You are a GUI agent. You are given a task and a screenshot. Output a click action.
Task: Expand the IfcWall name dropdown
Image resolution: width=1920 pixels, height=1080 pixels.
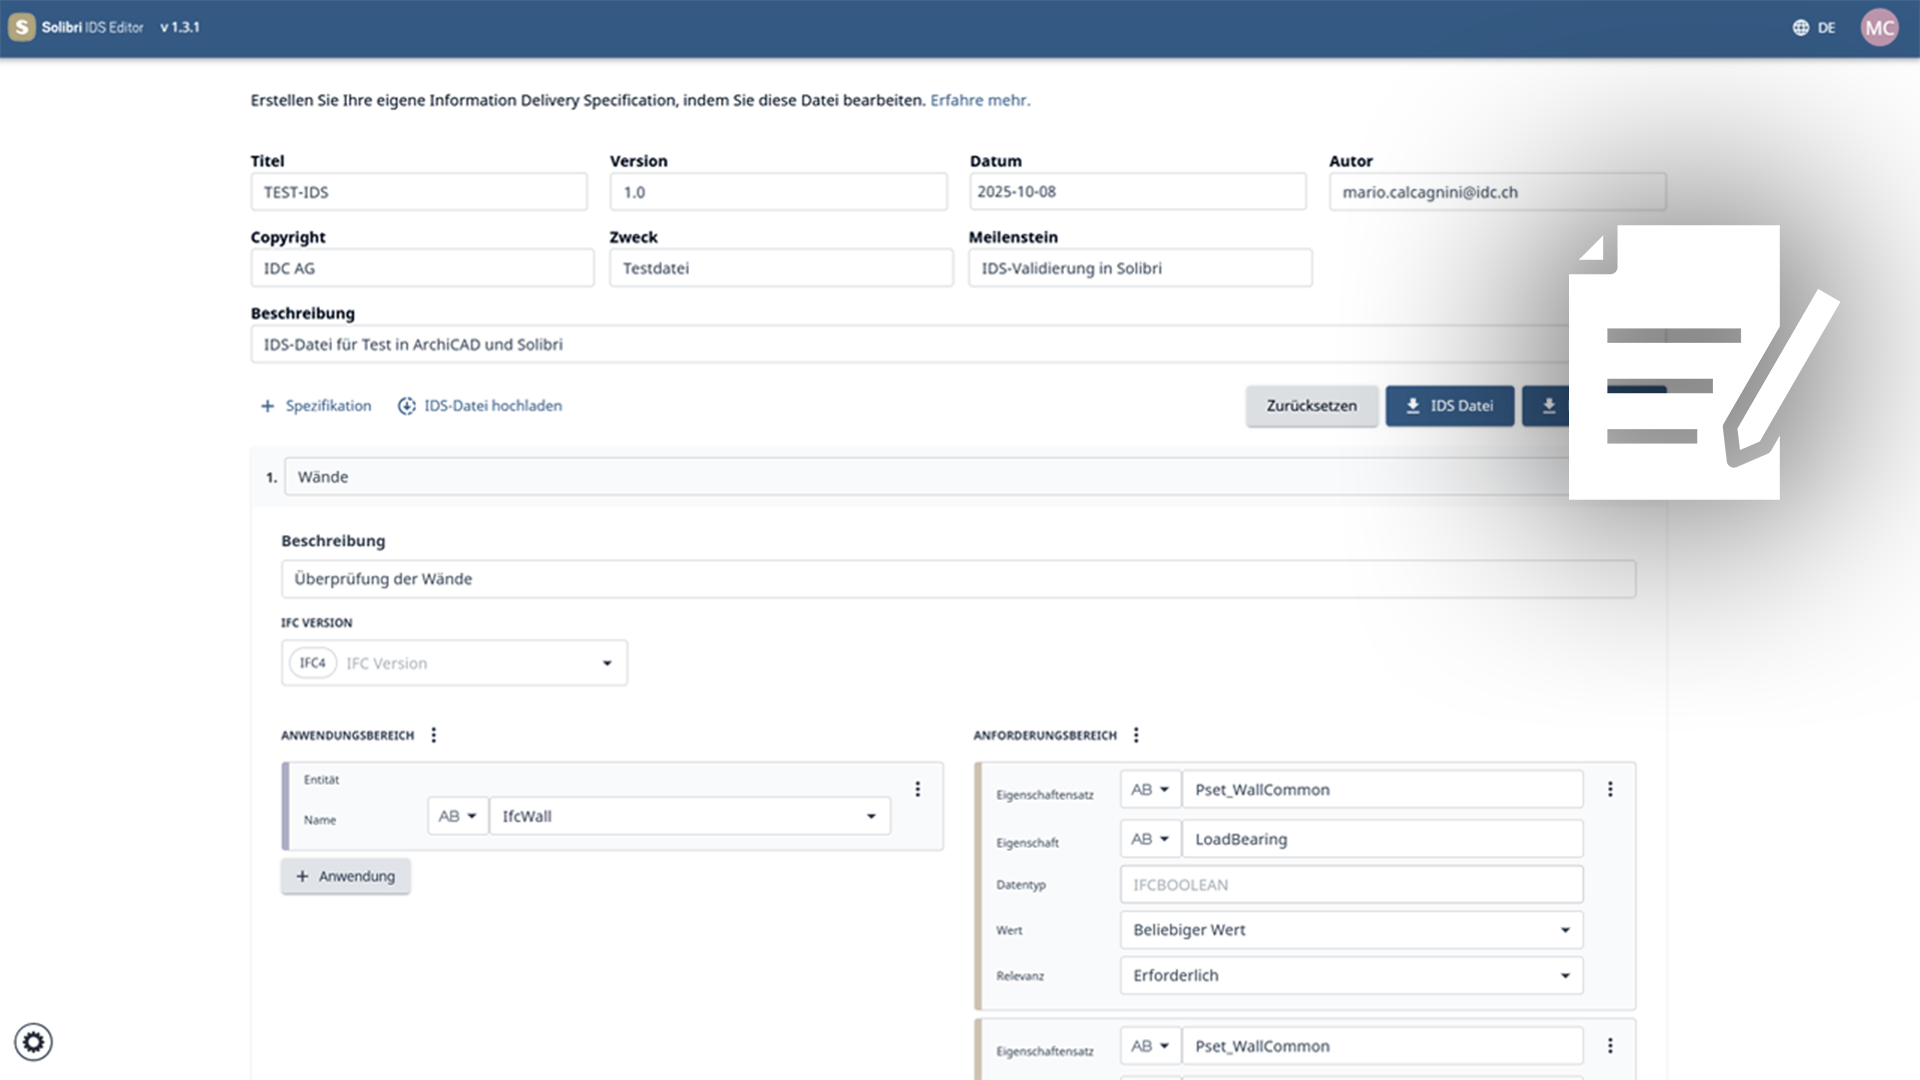[x=869, y=815]
